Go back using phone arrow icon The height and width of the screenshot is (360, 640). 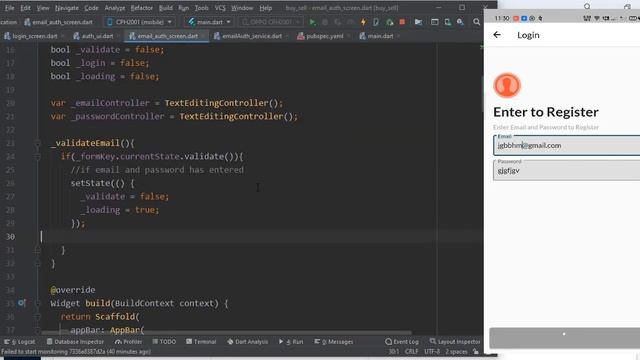(497, 35)
